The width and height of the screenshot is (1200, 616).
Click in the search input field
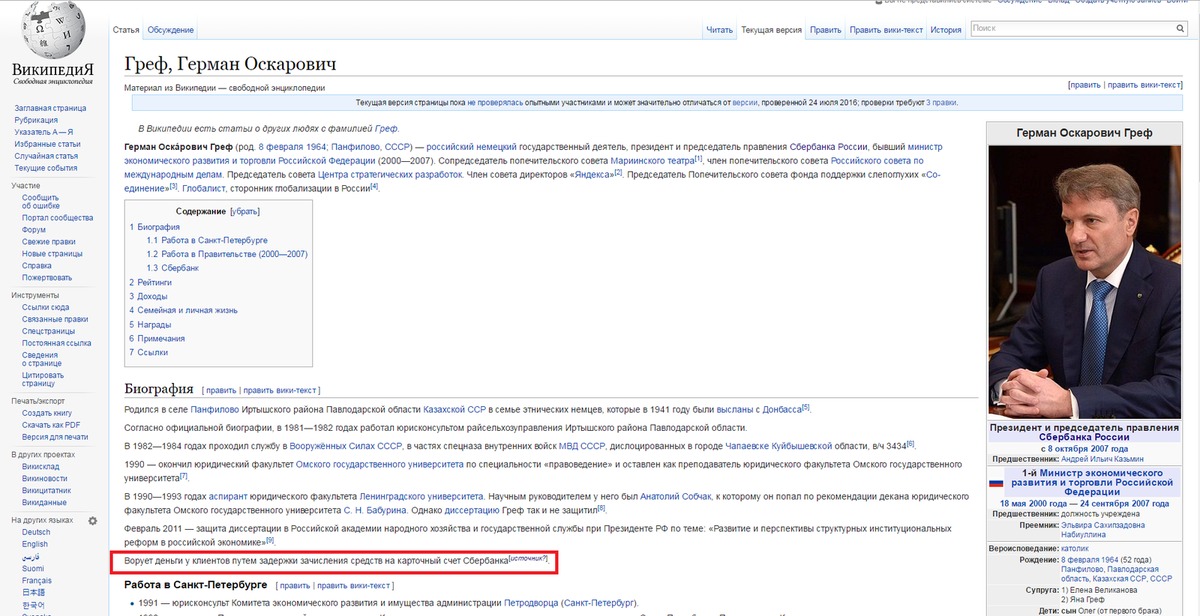click(x=1075, y=28)
